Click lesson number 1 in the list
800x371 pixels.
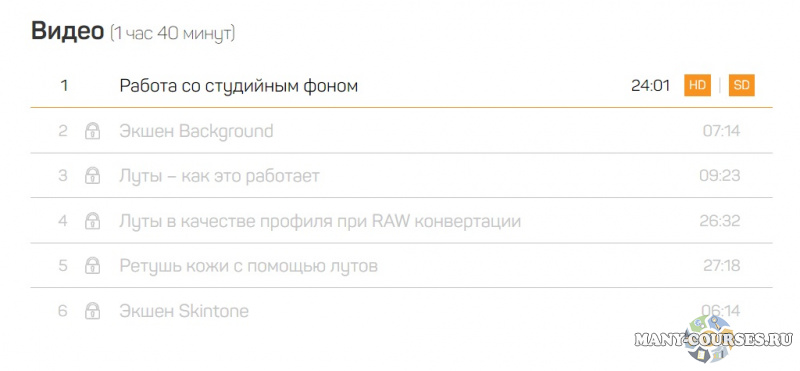pyautogui.click(x=64, y=86)
